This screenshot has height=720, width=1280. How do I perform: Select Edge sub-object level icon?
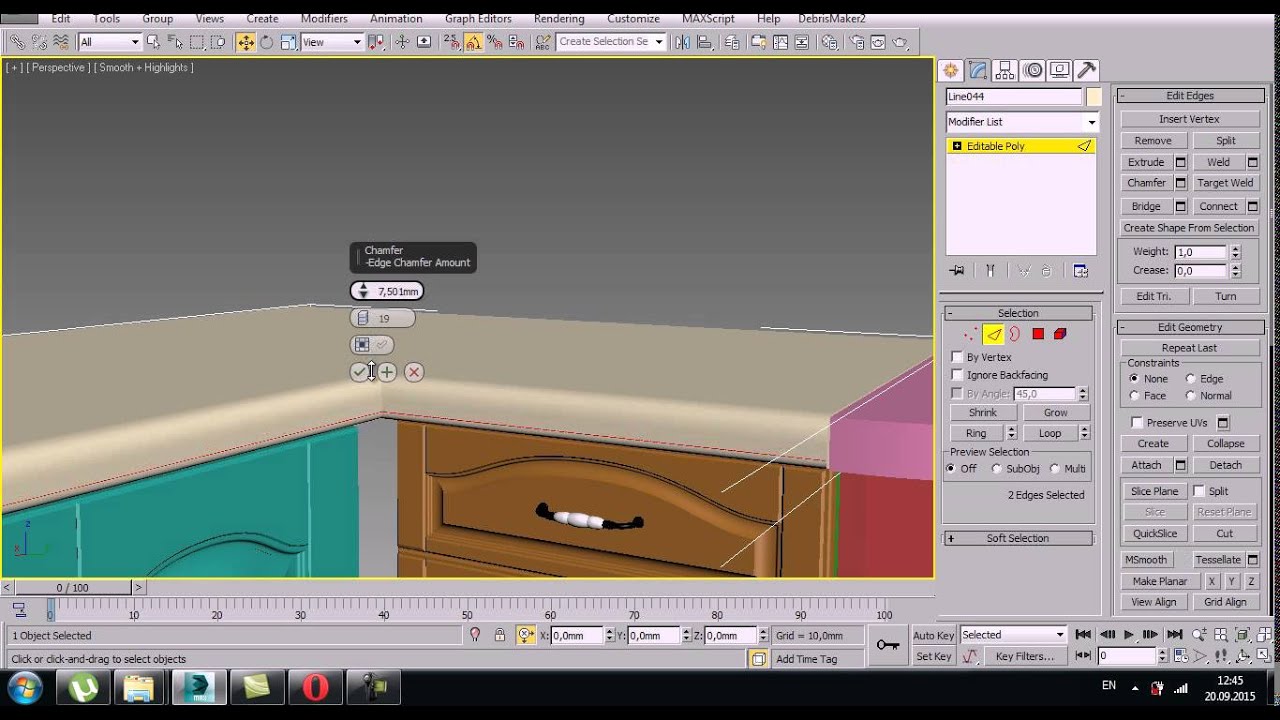pos(993,334)
